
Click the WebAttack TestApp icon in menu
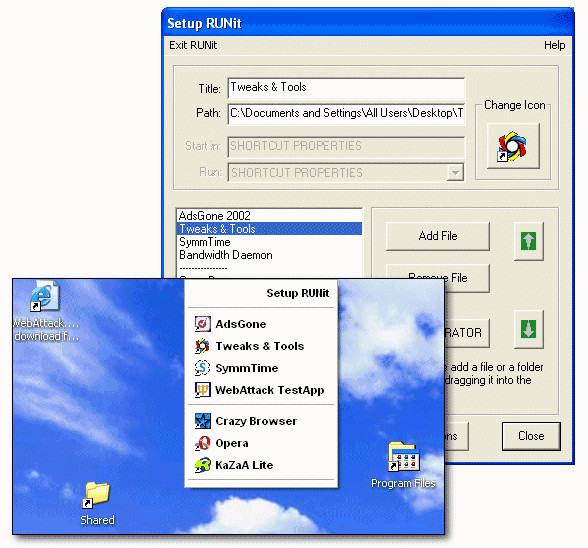pyautogui.click(x=202, y=390)
